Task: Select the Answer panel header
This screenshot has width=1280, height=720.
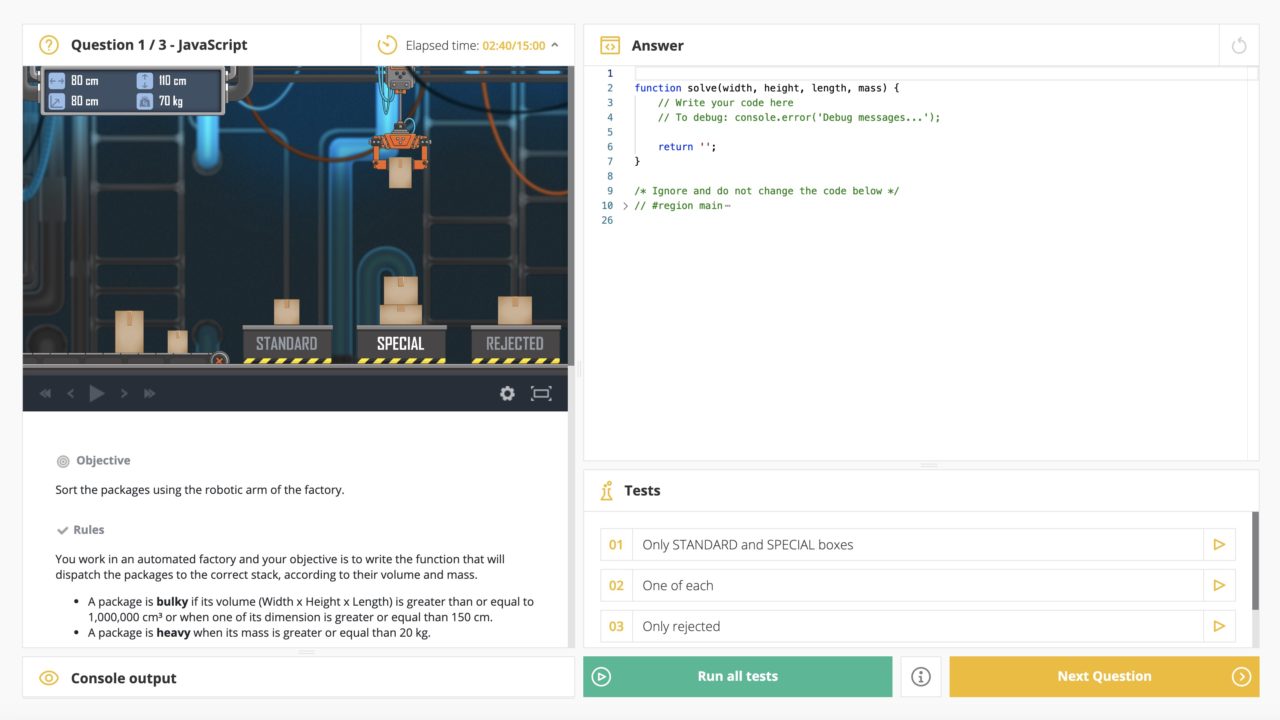Action: click(659, 45)
